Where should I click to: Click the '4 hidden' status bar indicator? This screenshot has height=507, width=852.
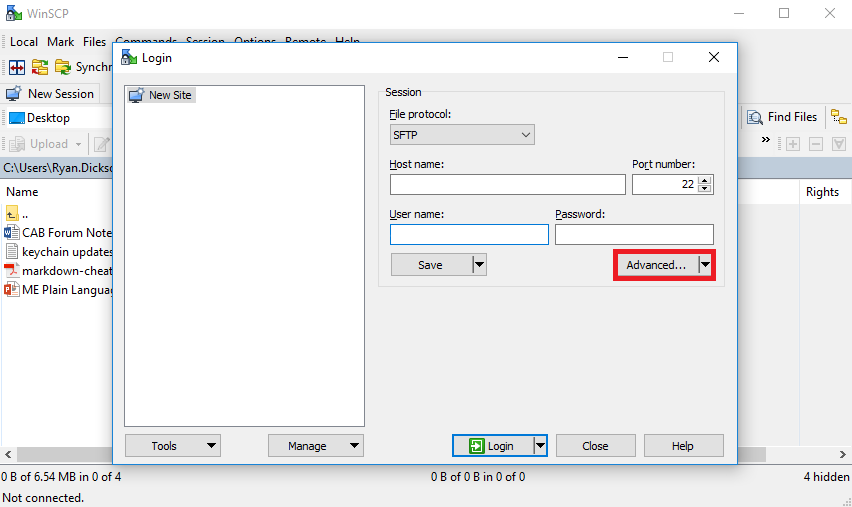(x=826, y=477)
